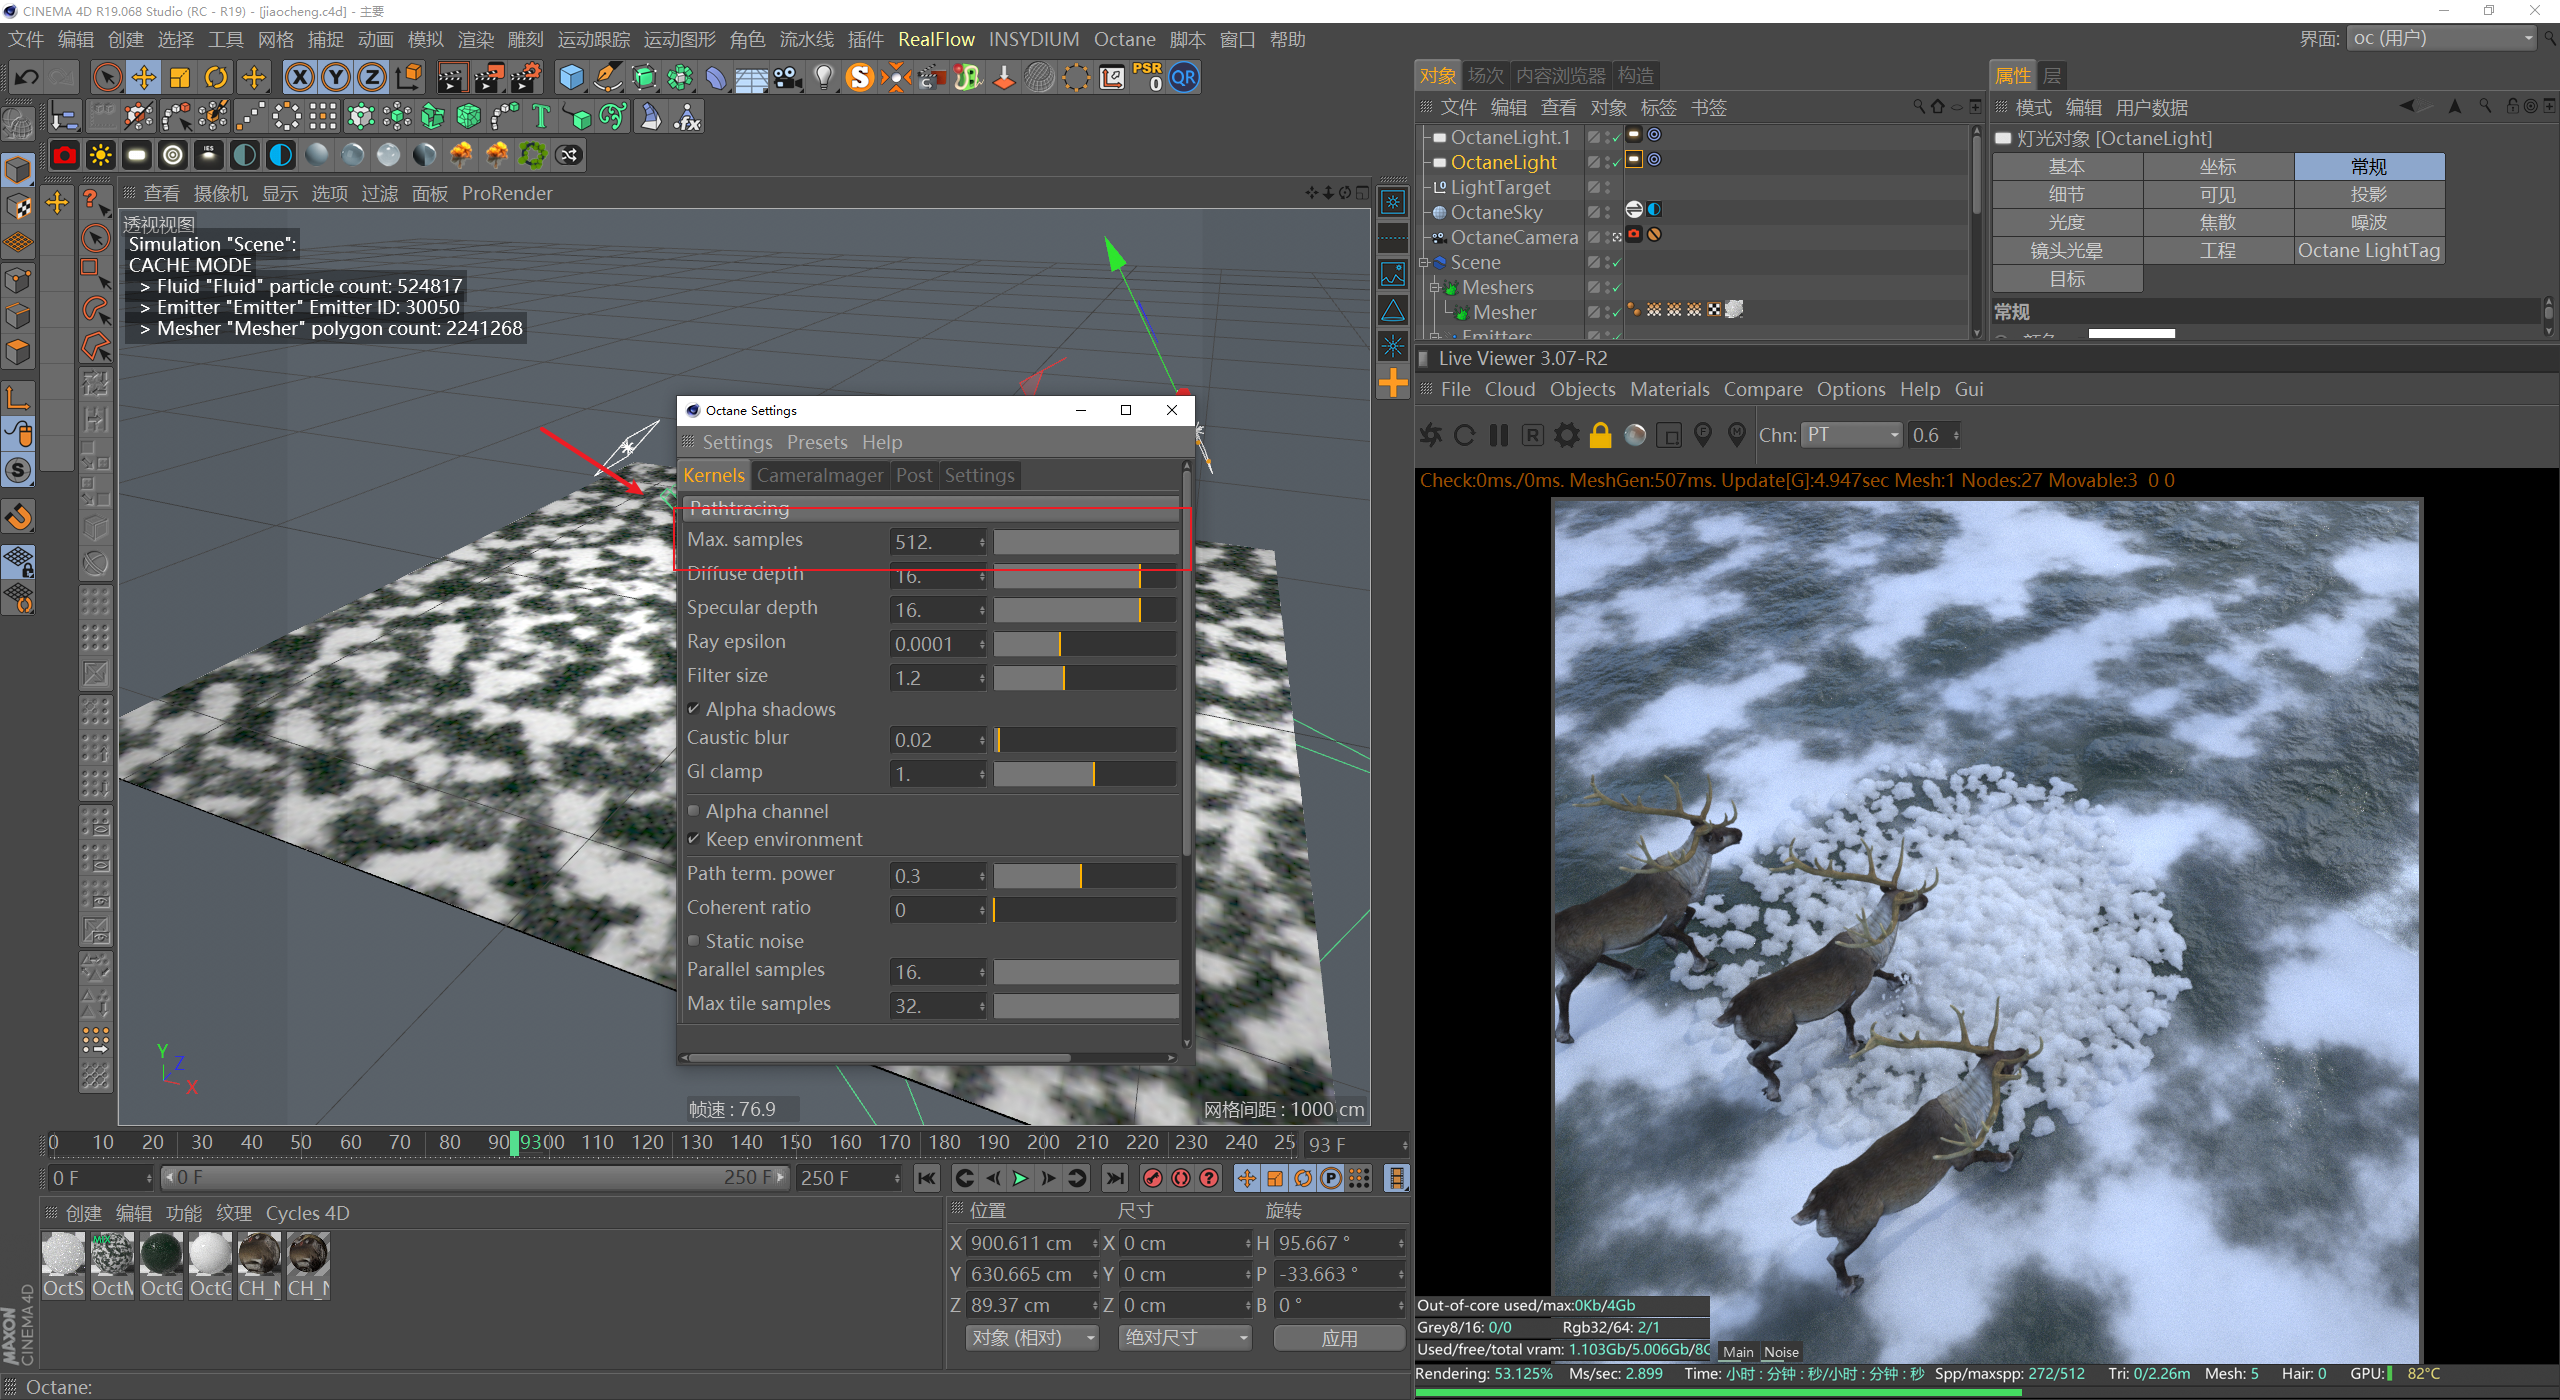Open the 对象 (相对) coordinate dropdown

[1033, 1338]
